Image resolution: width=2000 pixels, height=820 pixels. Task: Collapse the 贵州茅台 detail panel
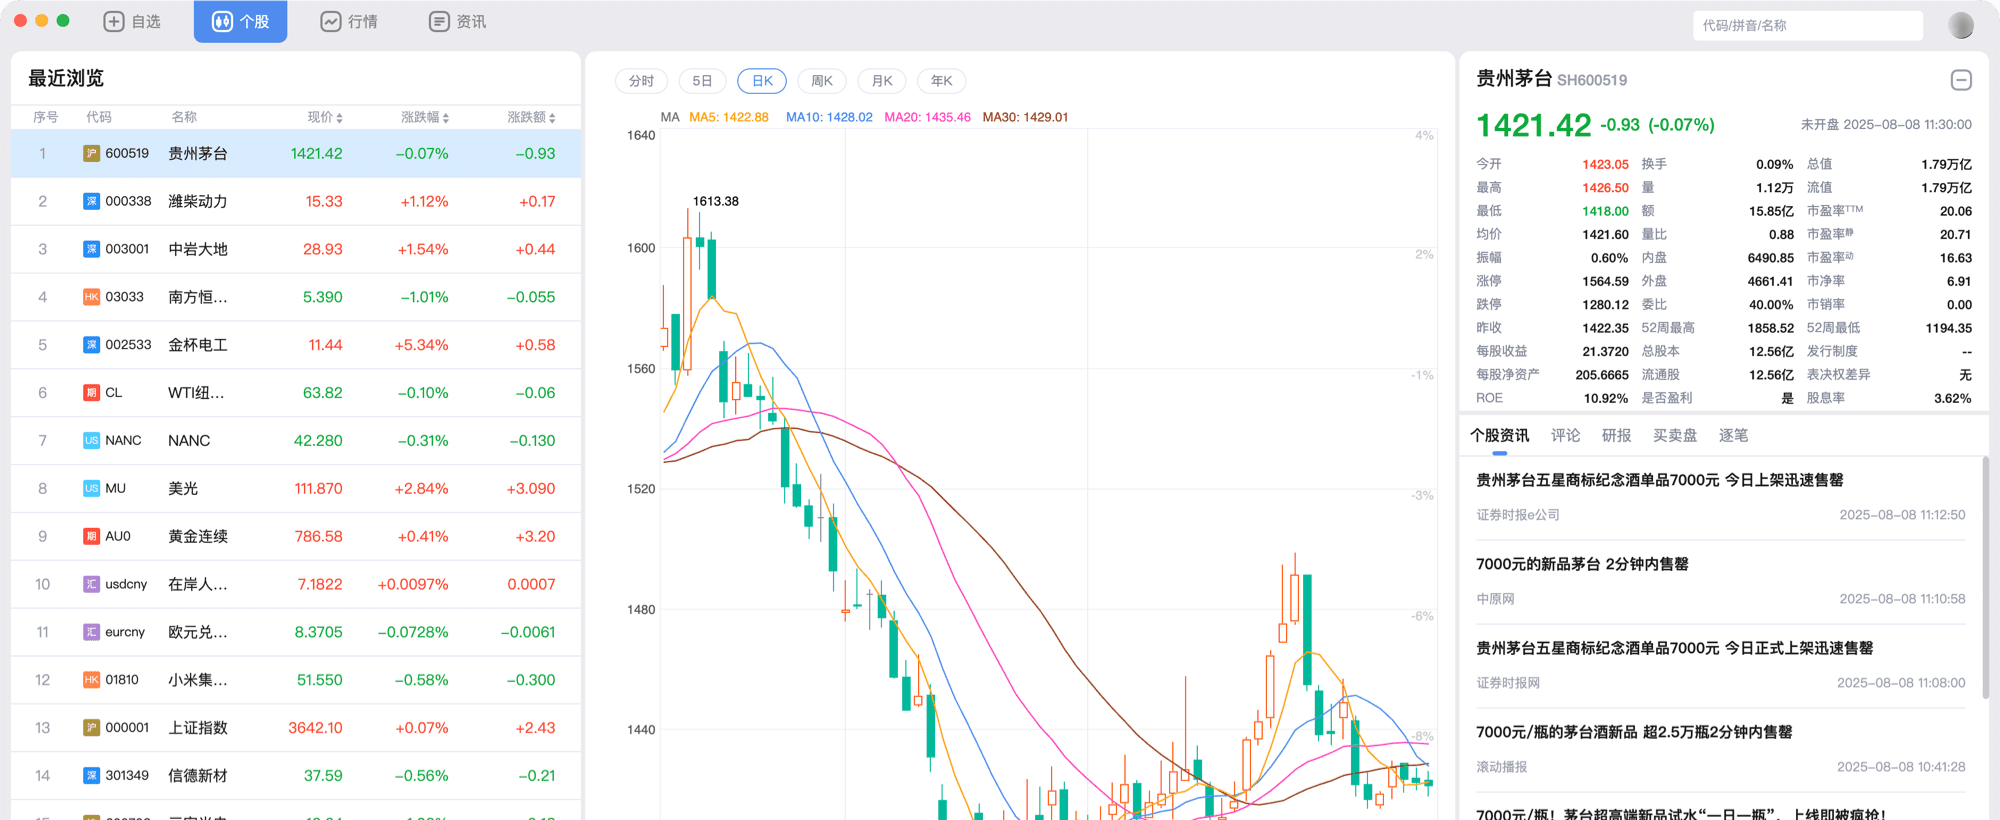tap(1961, 80)
